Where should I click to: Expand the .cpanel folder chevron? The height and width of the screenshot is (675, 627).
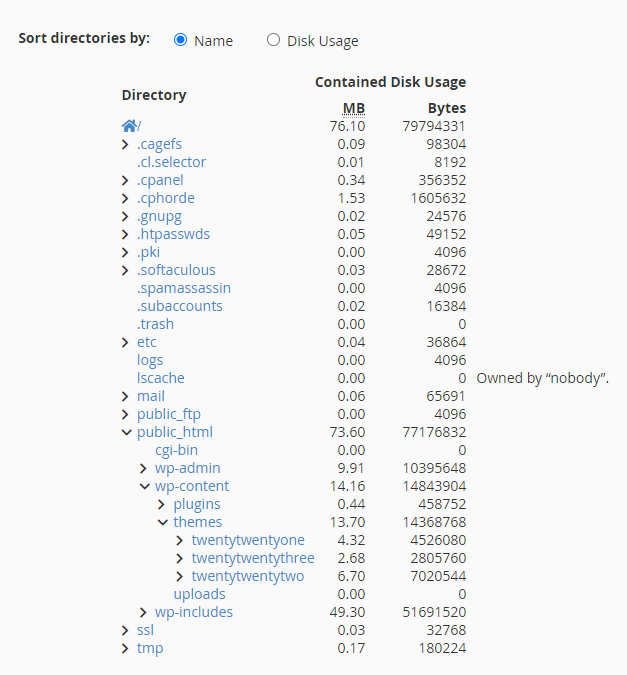125,180
